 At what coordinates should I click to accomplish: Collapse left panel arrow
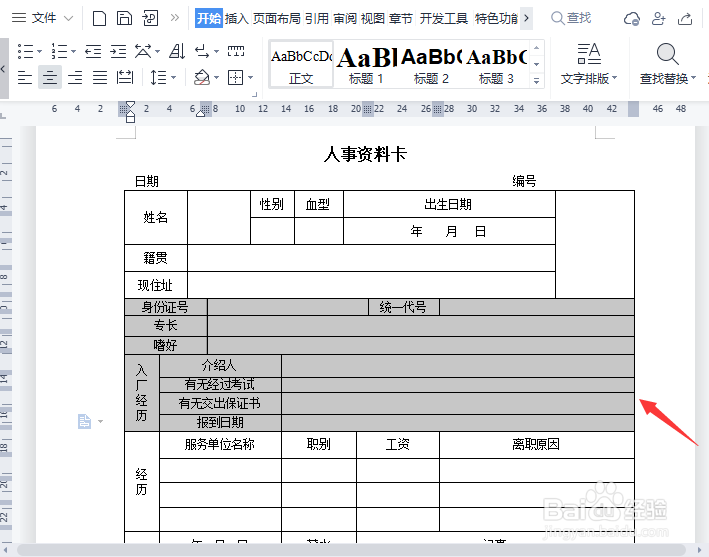pos(4,68)
